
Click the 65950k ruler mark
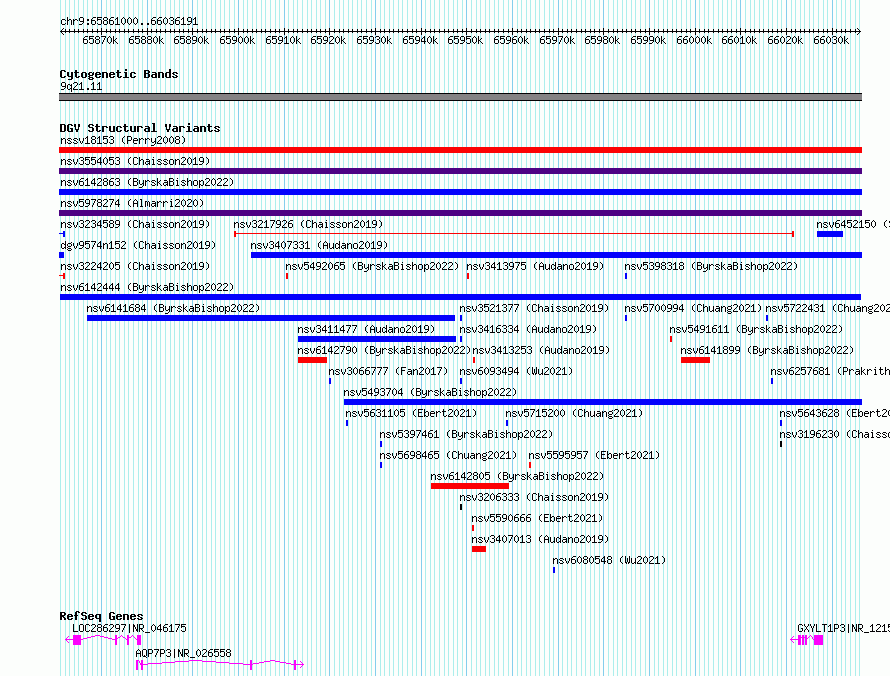(465, 40)
